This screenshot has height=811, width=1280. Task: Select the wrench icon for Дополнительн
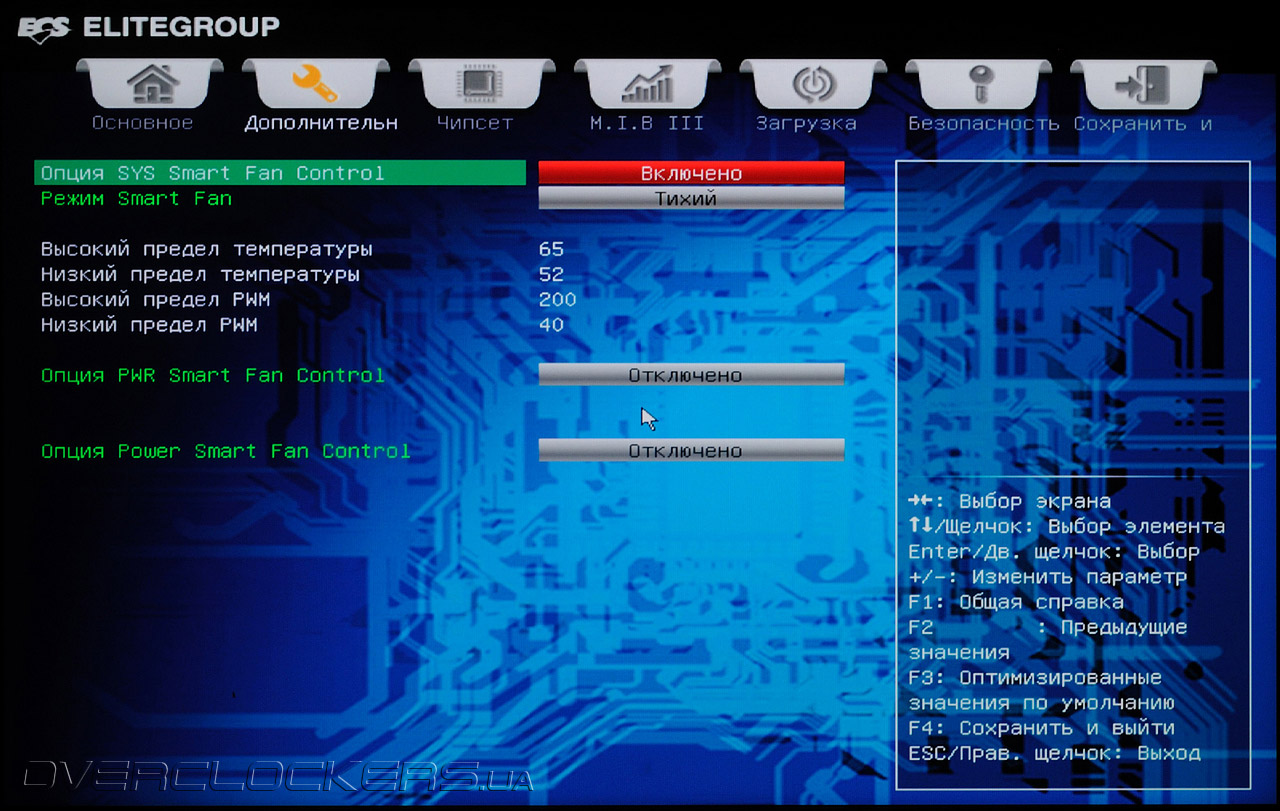[317, 86]
